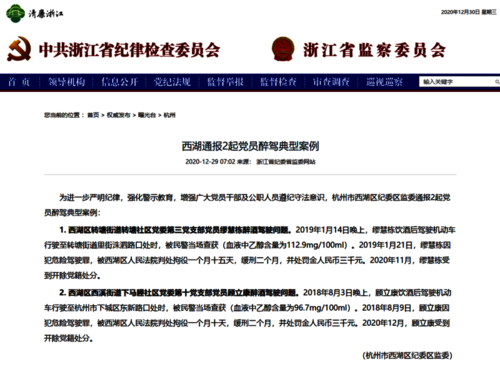The height and width of the screenshot is (369, 500).
Task: Open the 监督举报 navigation item
Action: tap(225, 82)
